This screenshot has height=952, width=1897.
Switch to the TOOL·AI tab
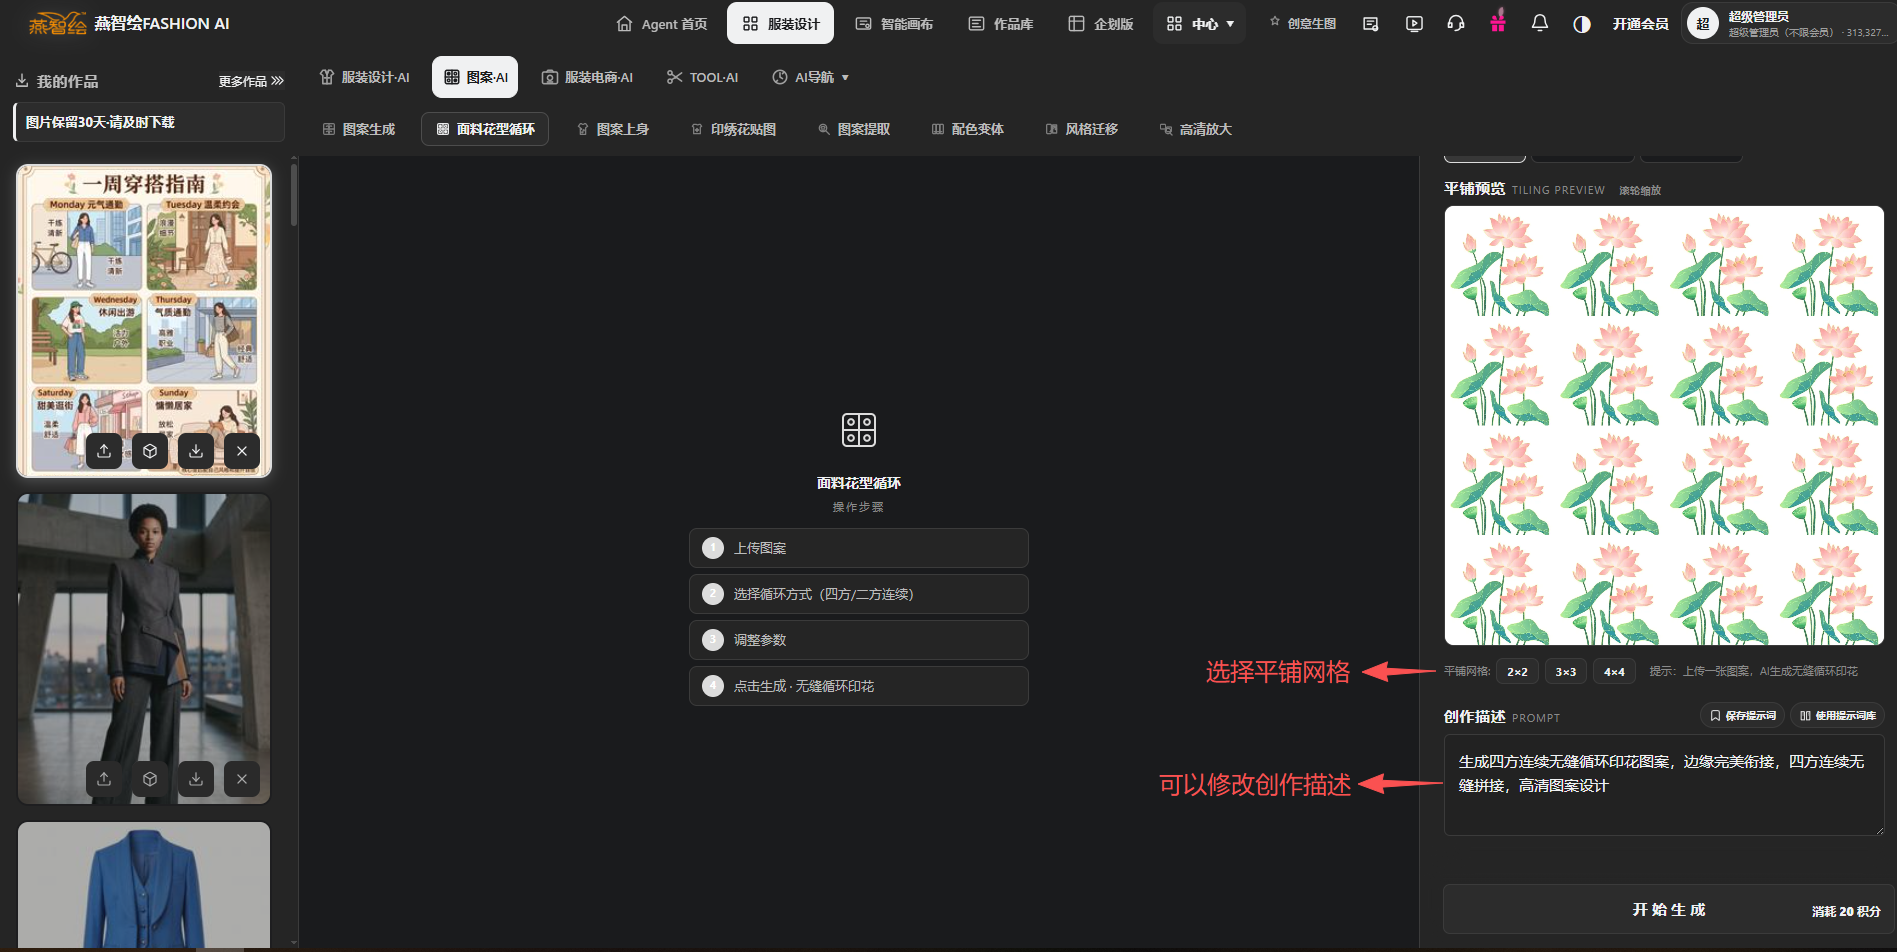point(703,77)
